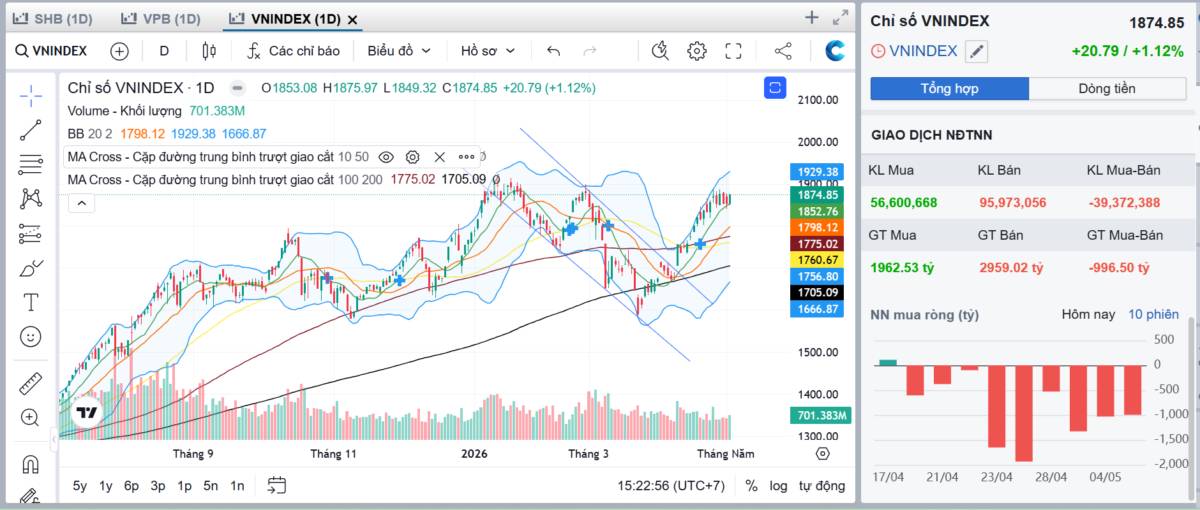
Task: Expand the Hồ sơ dropdown
Action: pos(488,51)
